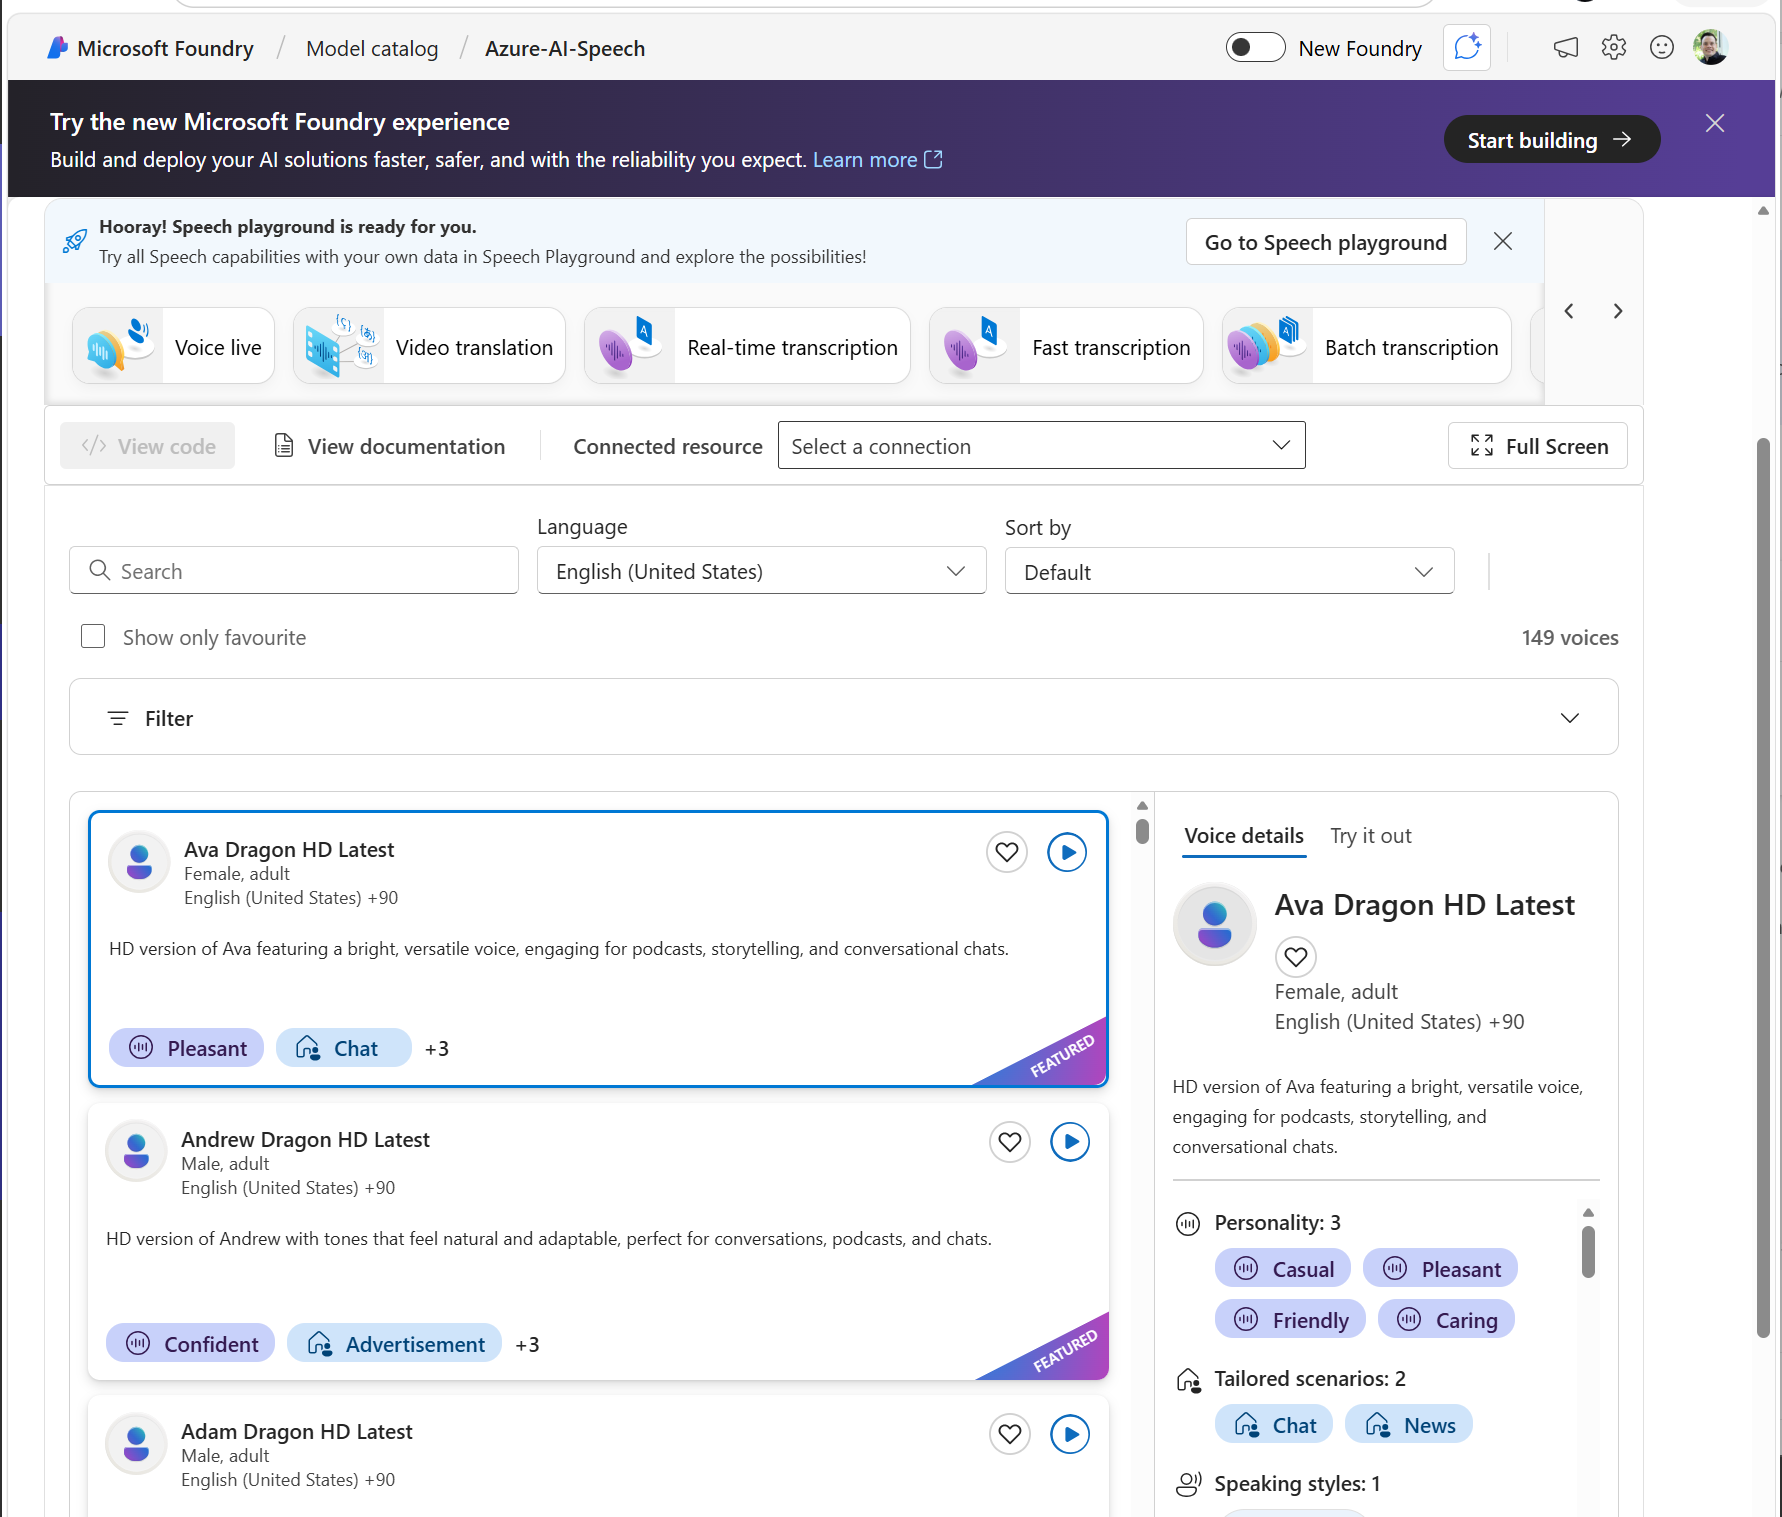Click the Chat tag in Tailored scenarios
The image size is (1782, 1517).
tap(1274, 1425)
